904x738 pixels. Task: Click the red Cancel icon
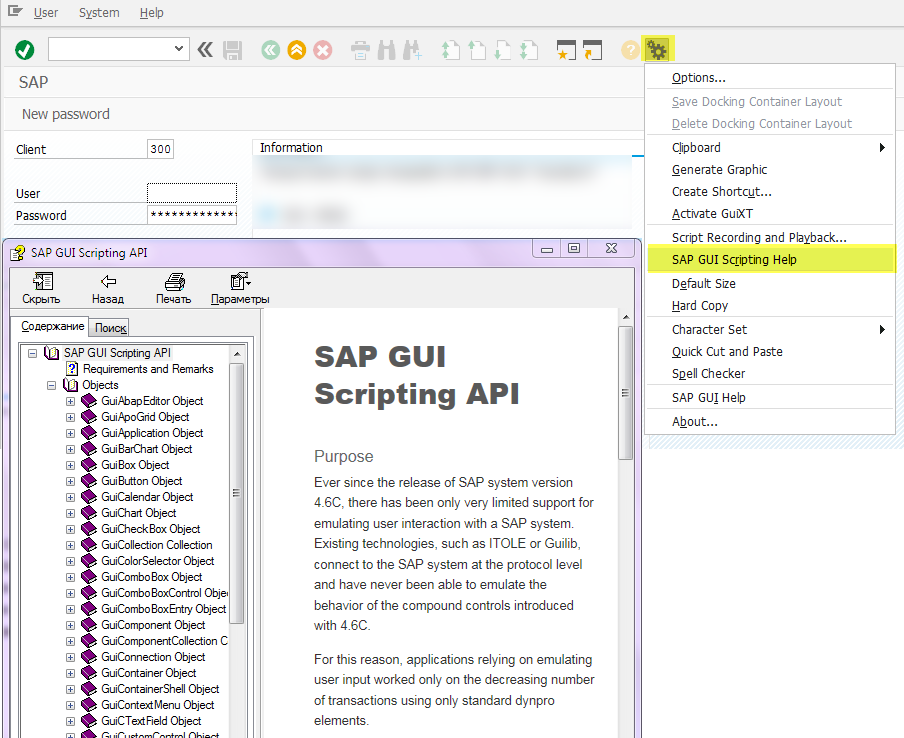click(323, 50)
